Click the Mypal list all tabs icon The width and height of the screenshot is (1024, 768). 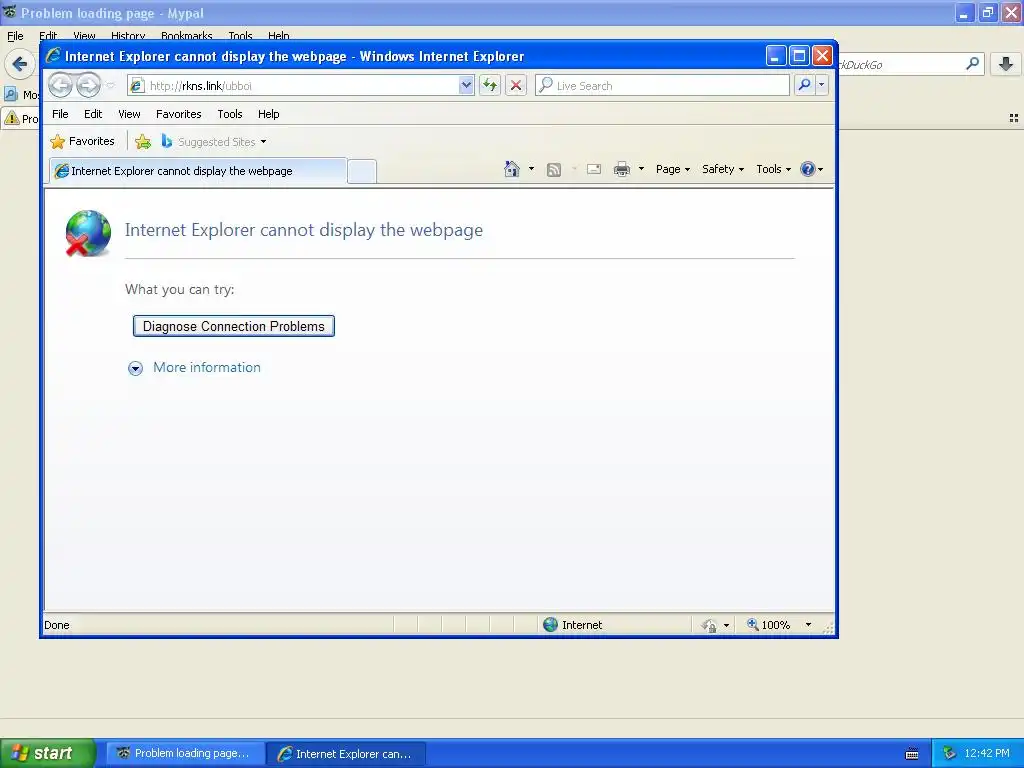1014,118
